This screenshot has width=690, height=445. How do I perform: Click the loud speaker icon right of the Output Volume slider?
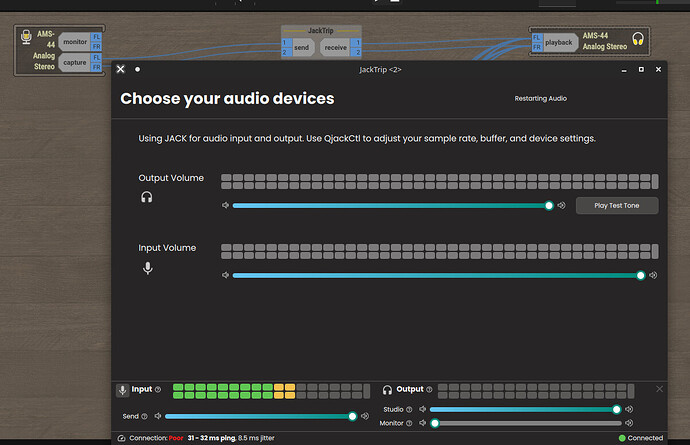click(562, 206)
